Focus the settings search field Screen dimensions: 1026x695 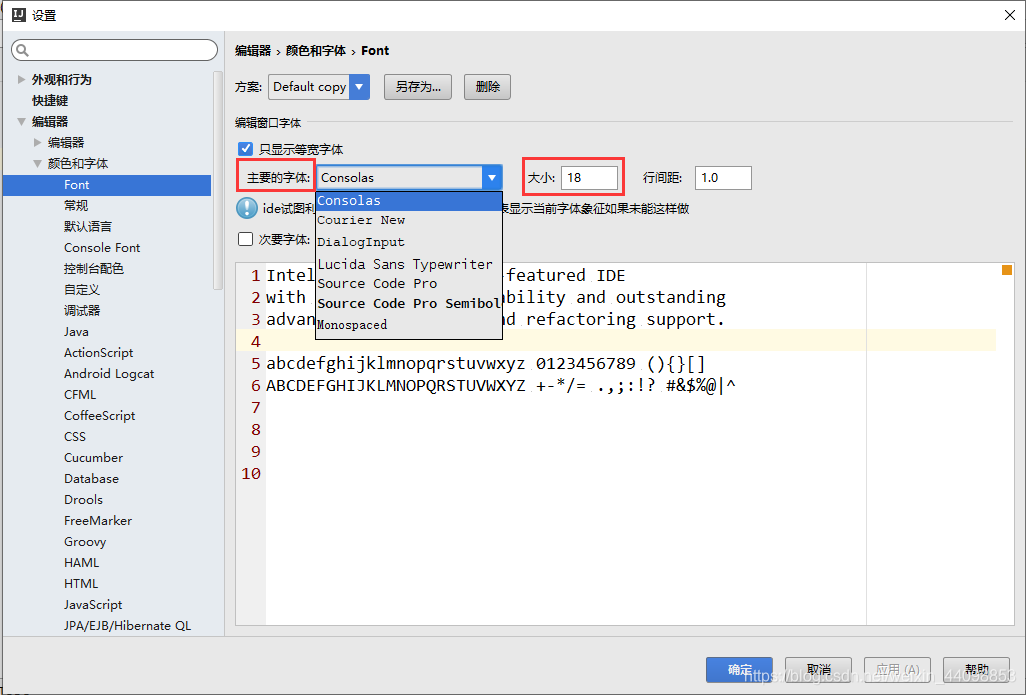click(x=115, y=50)
